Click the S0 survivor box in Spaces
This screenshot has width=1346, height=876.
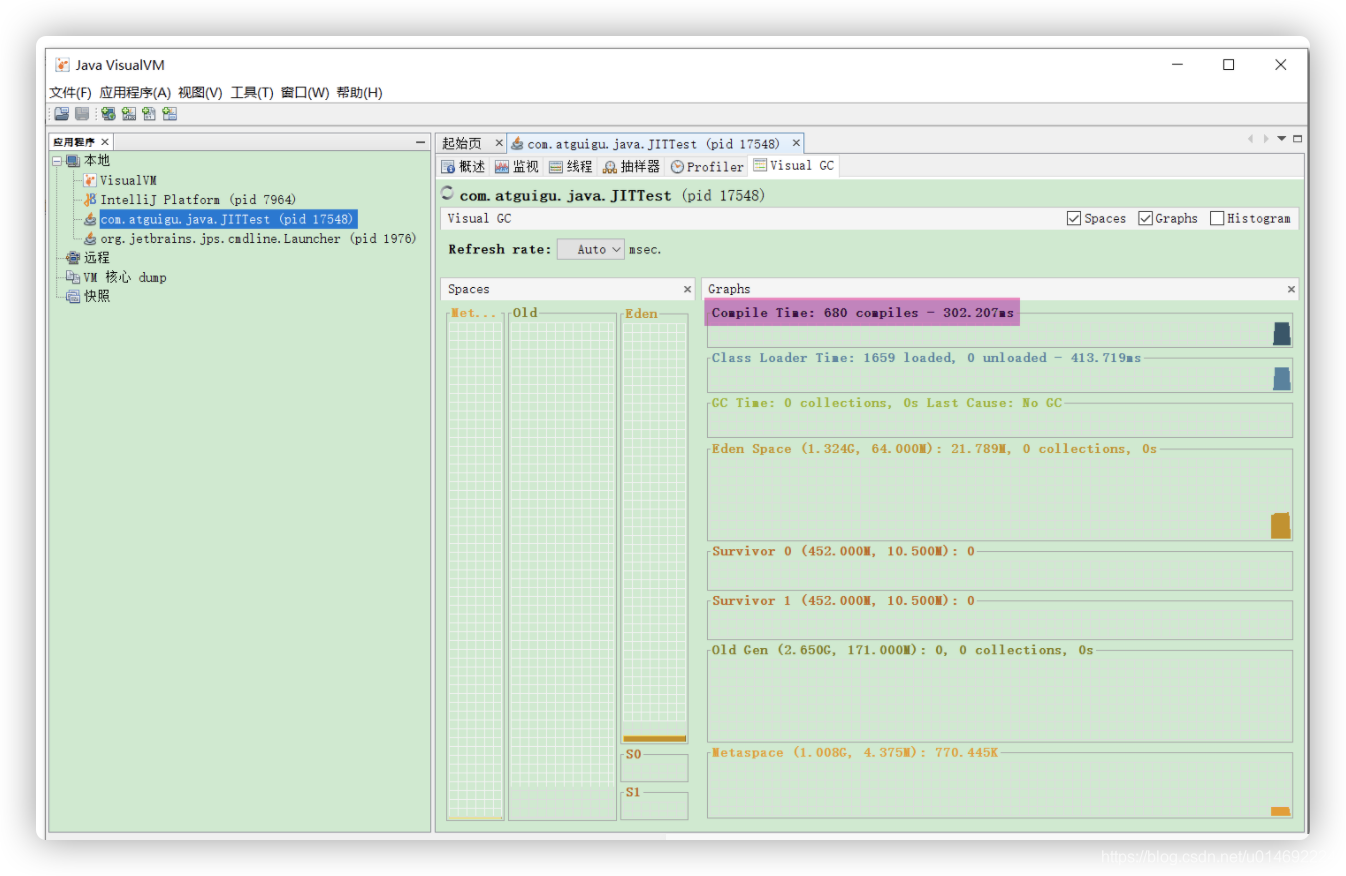click(654, 767)
